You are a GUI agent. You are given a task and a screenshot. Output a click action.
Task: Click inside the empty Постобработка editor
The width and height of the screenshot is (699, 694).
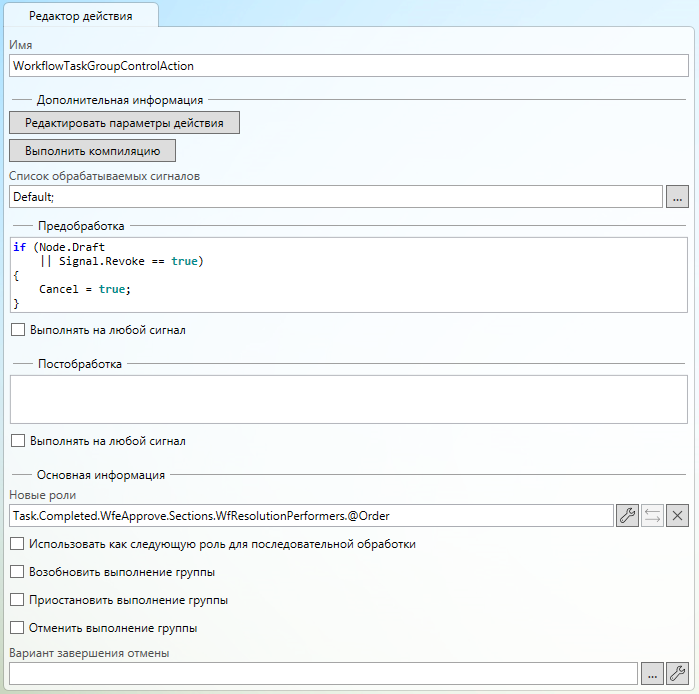point(348,399)
